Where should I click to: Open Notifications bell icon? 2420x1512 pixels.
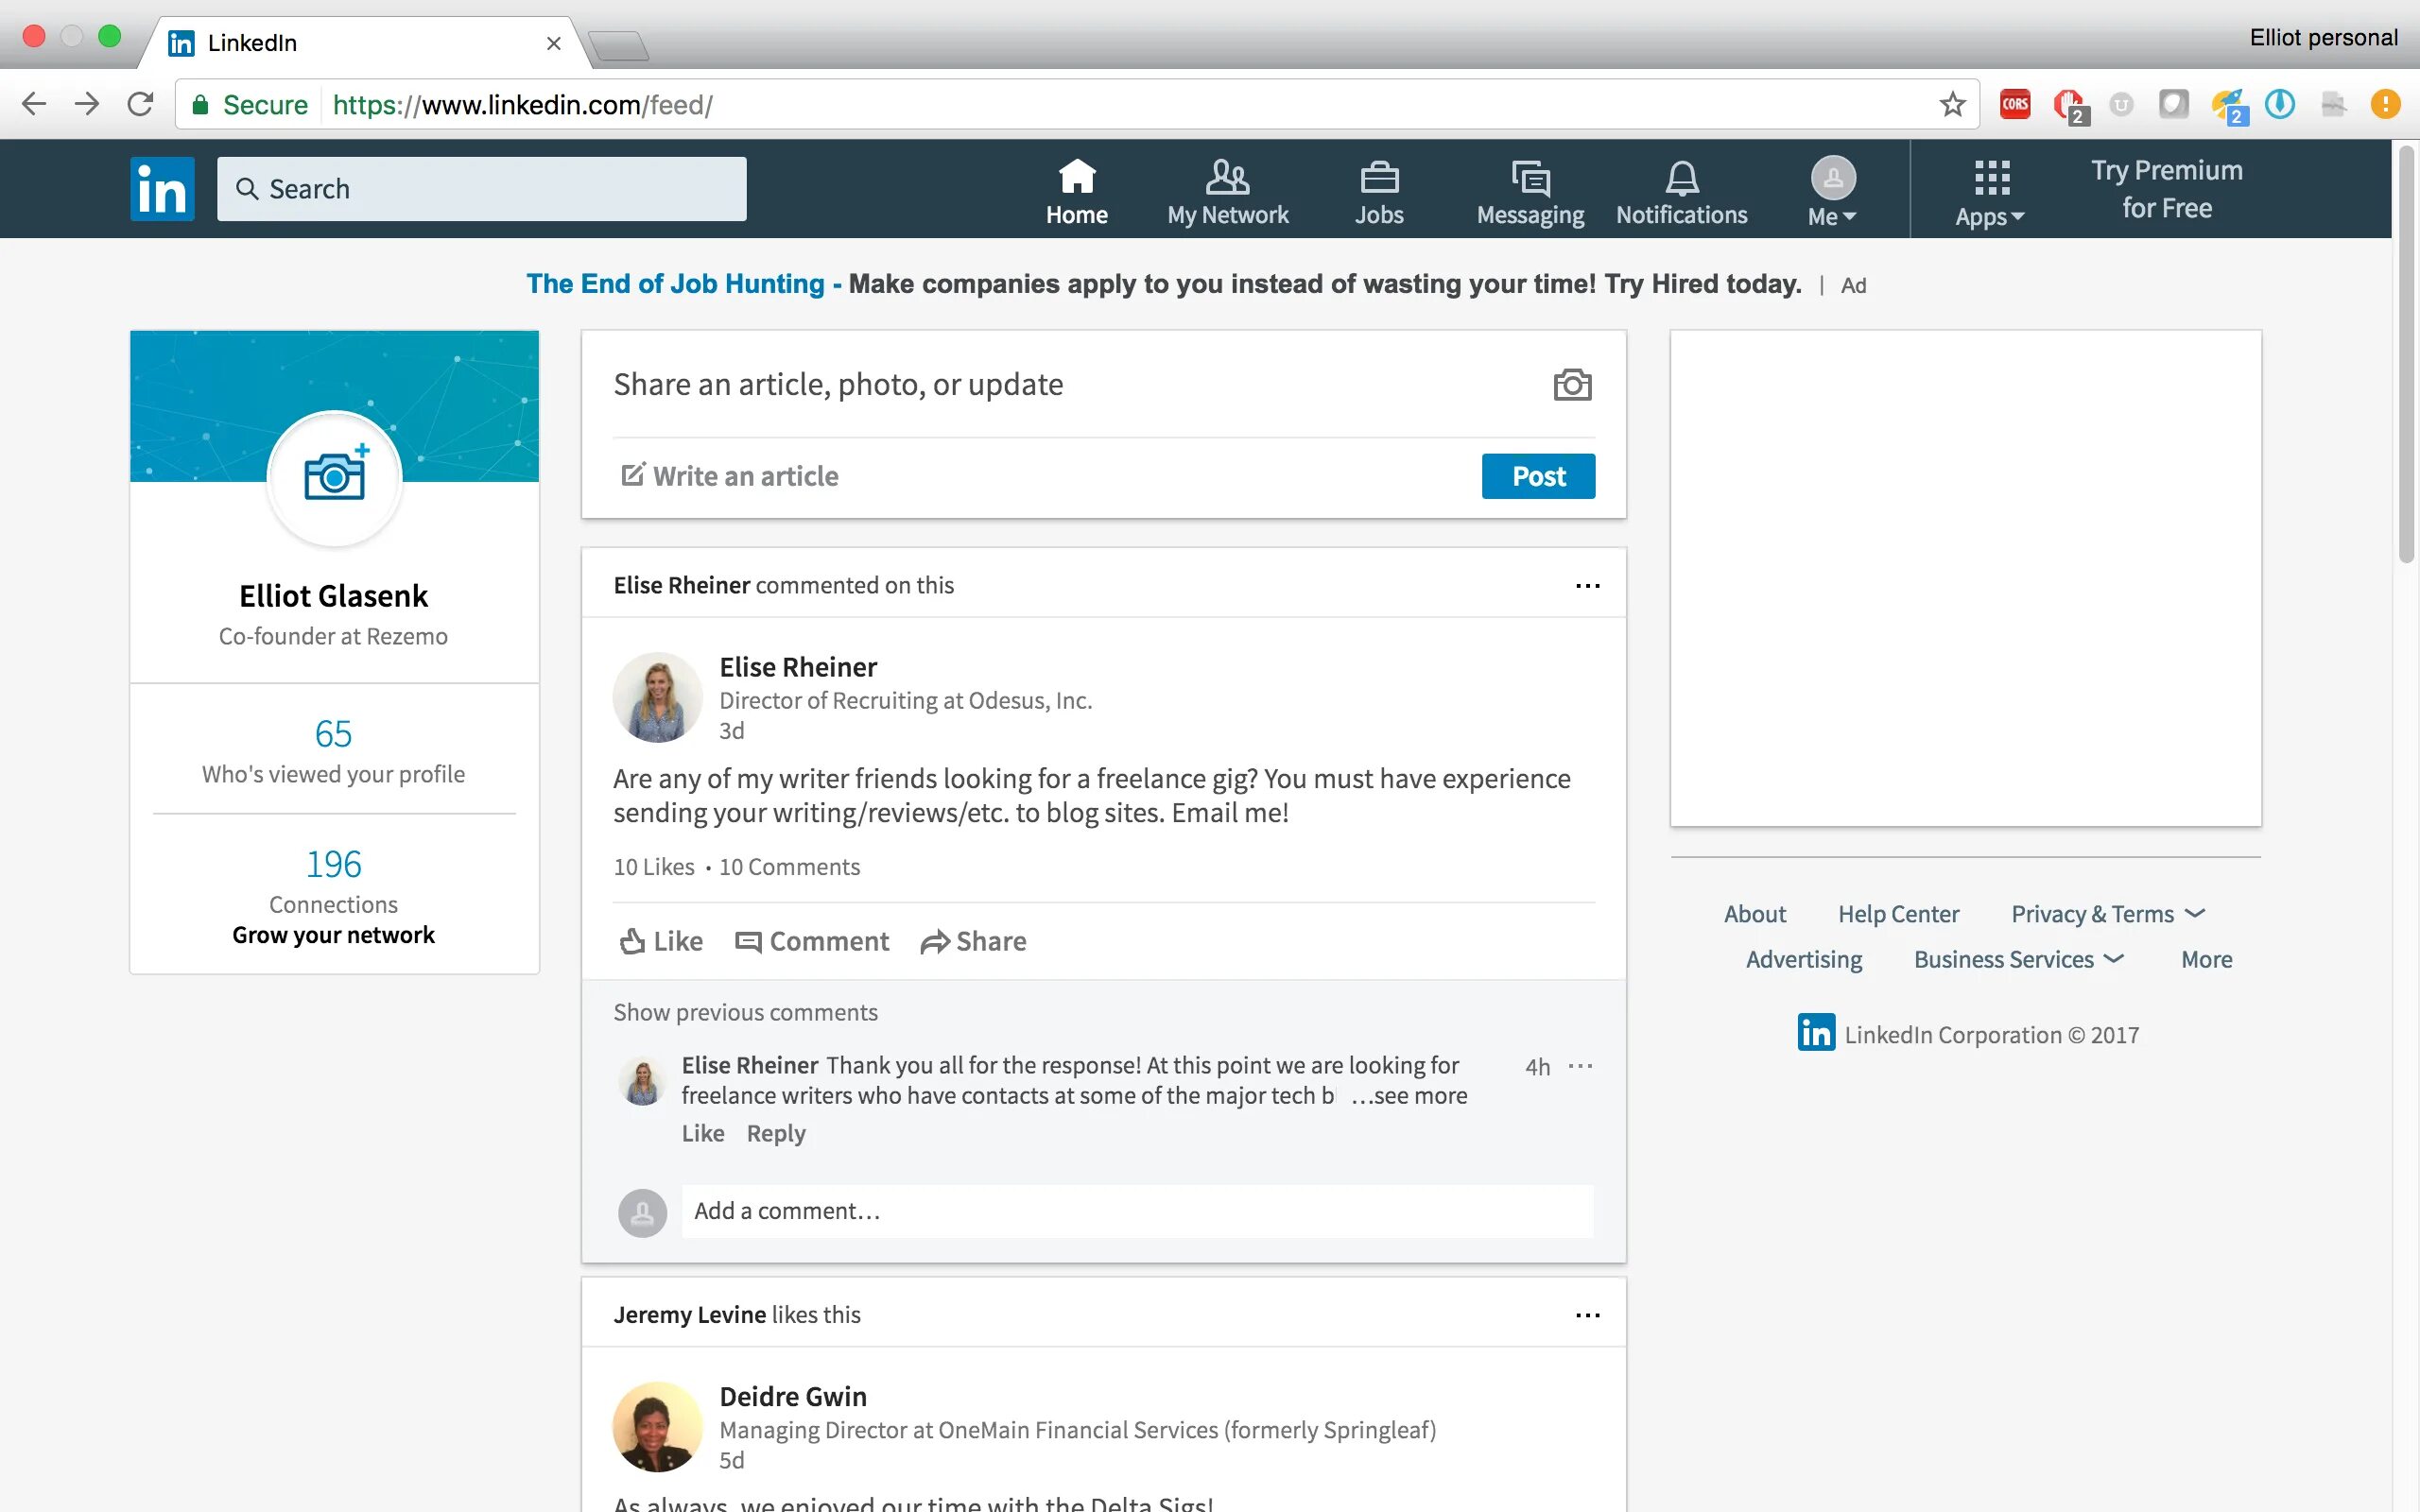(1681, 190)
